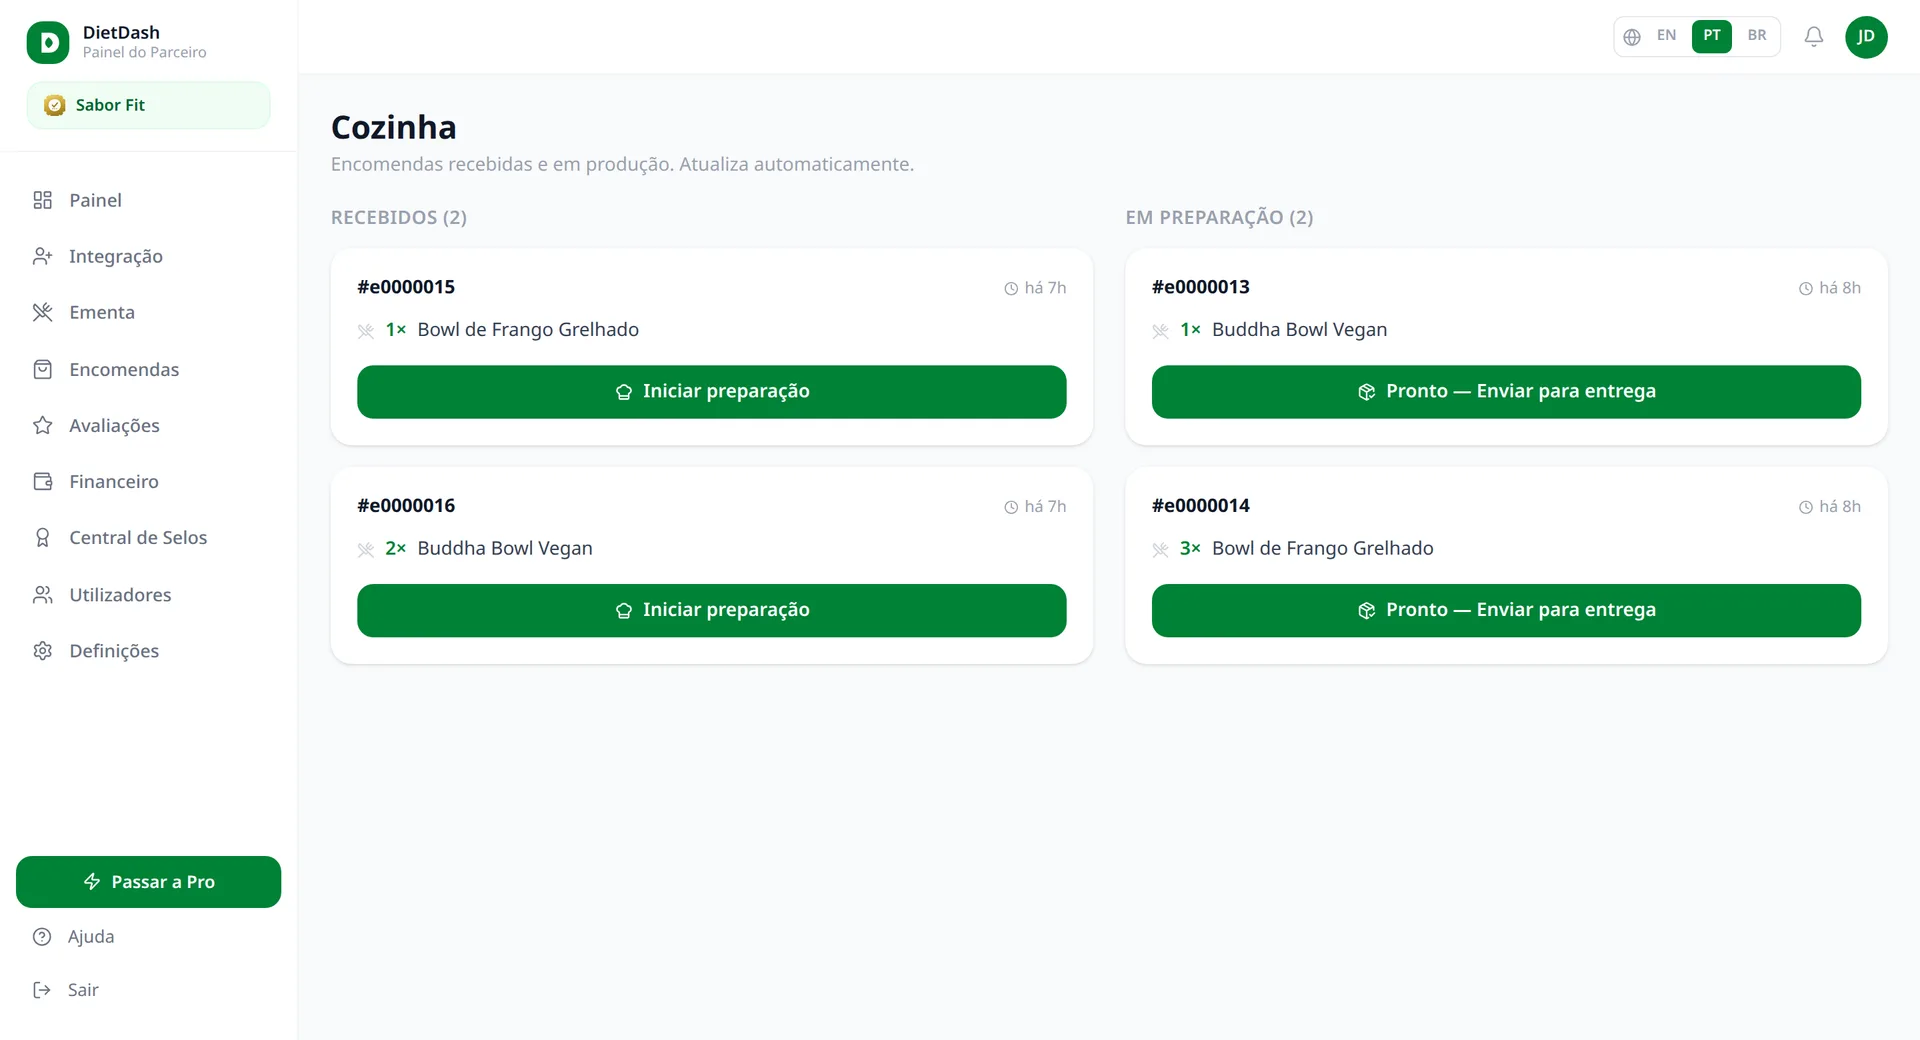Select the PT language option
Screen dimensions: 1920x1040
coord(1712,36)
